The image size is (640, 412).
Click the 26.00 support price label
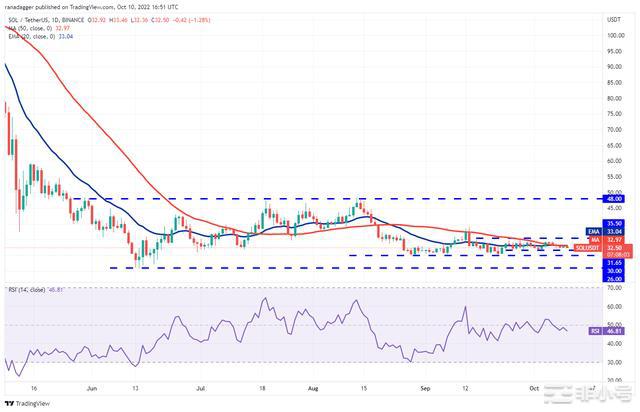[x=613, y=278]
